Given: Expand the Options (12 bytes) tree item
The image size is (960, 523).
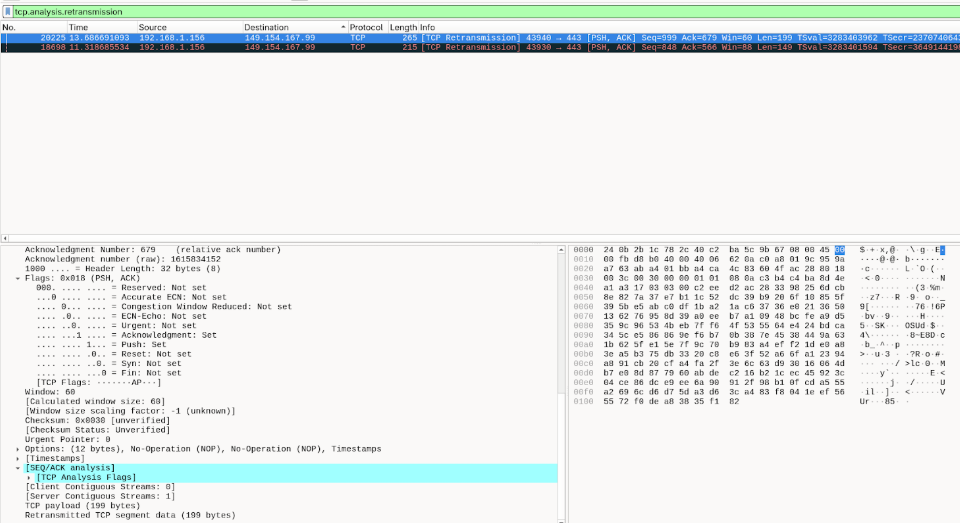Looking at the screenshot, I should [x=18, y=449].
